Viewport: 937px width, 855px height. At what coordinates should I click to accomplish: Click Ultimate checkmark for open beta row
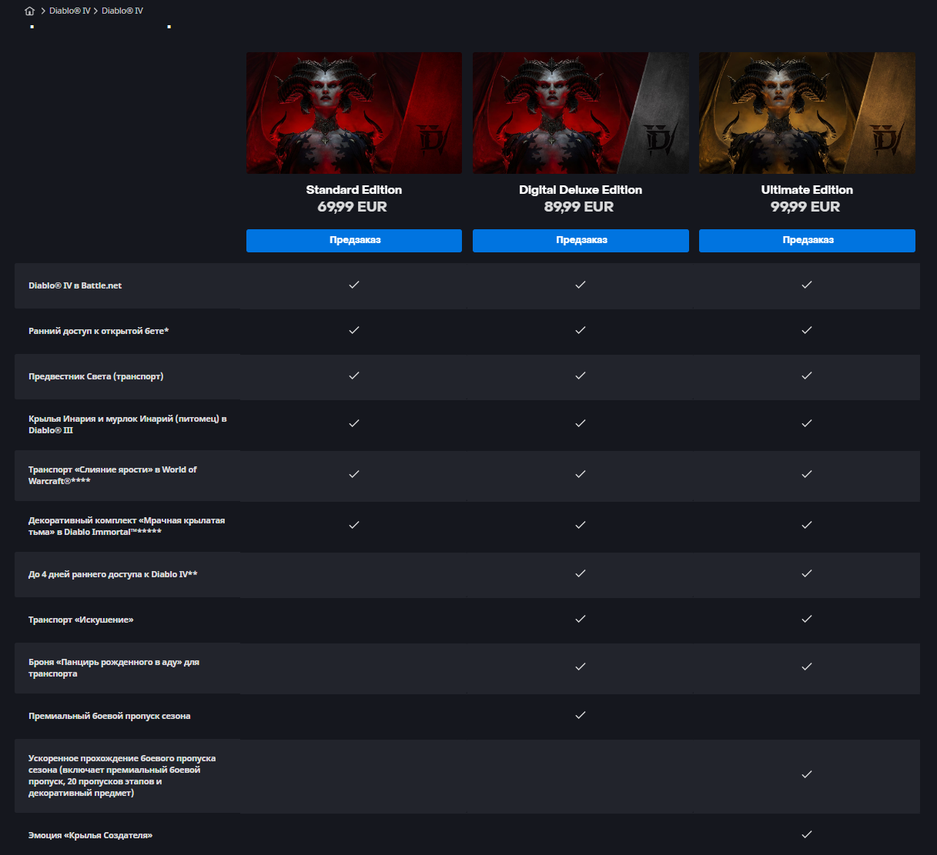point(807,330)
